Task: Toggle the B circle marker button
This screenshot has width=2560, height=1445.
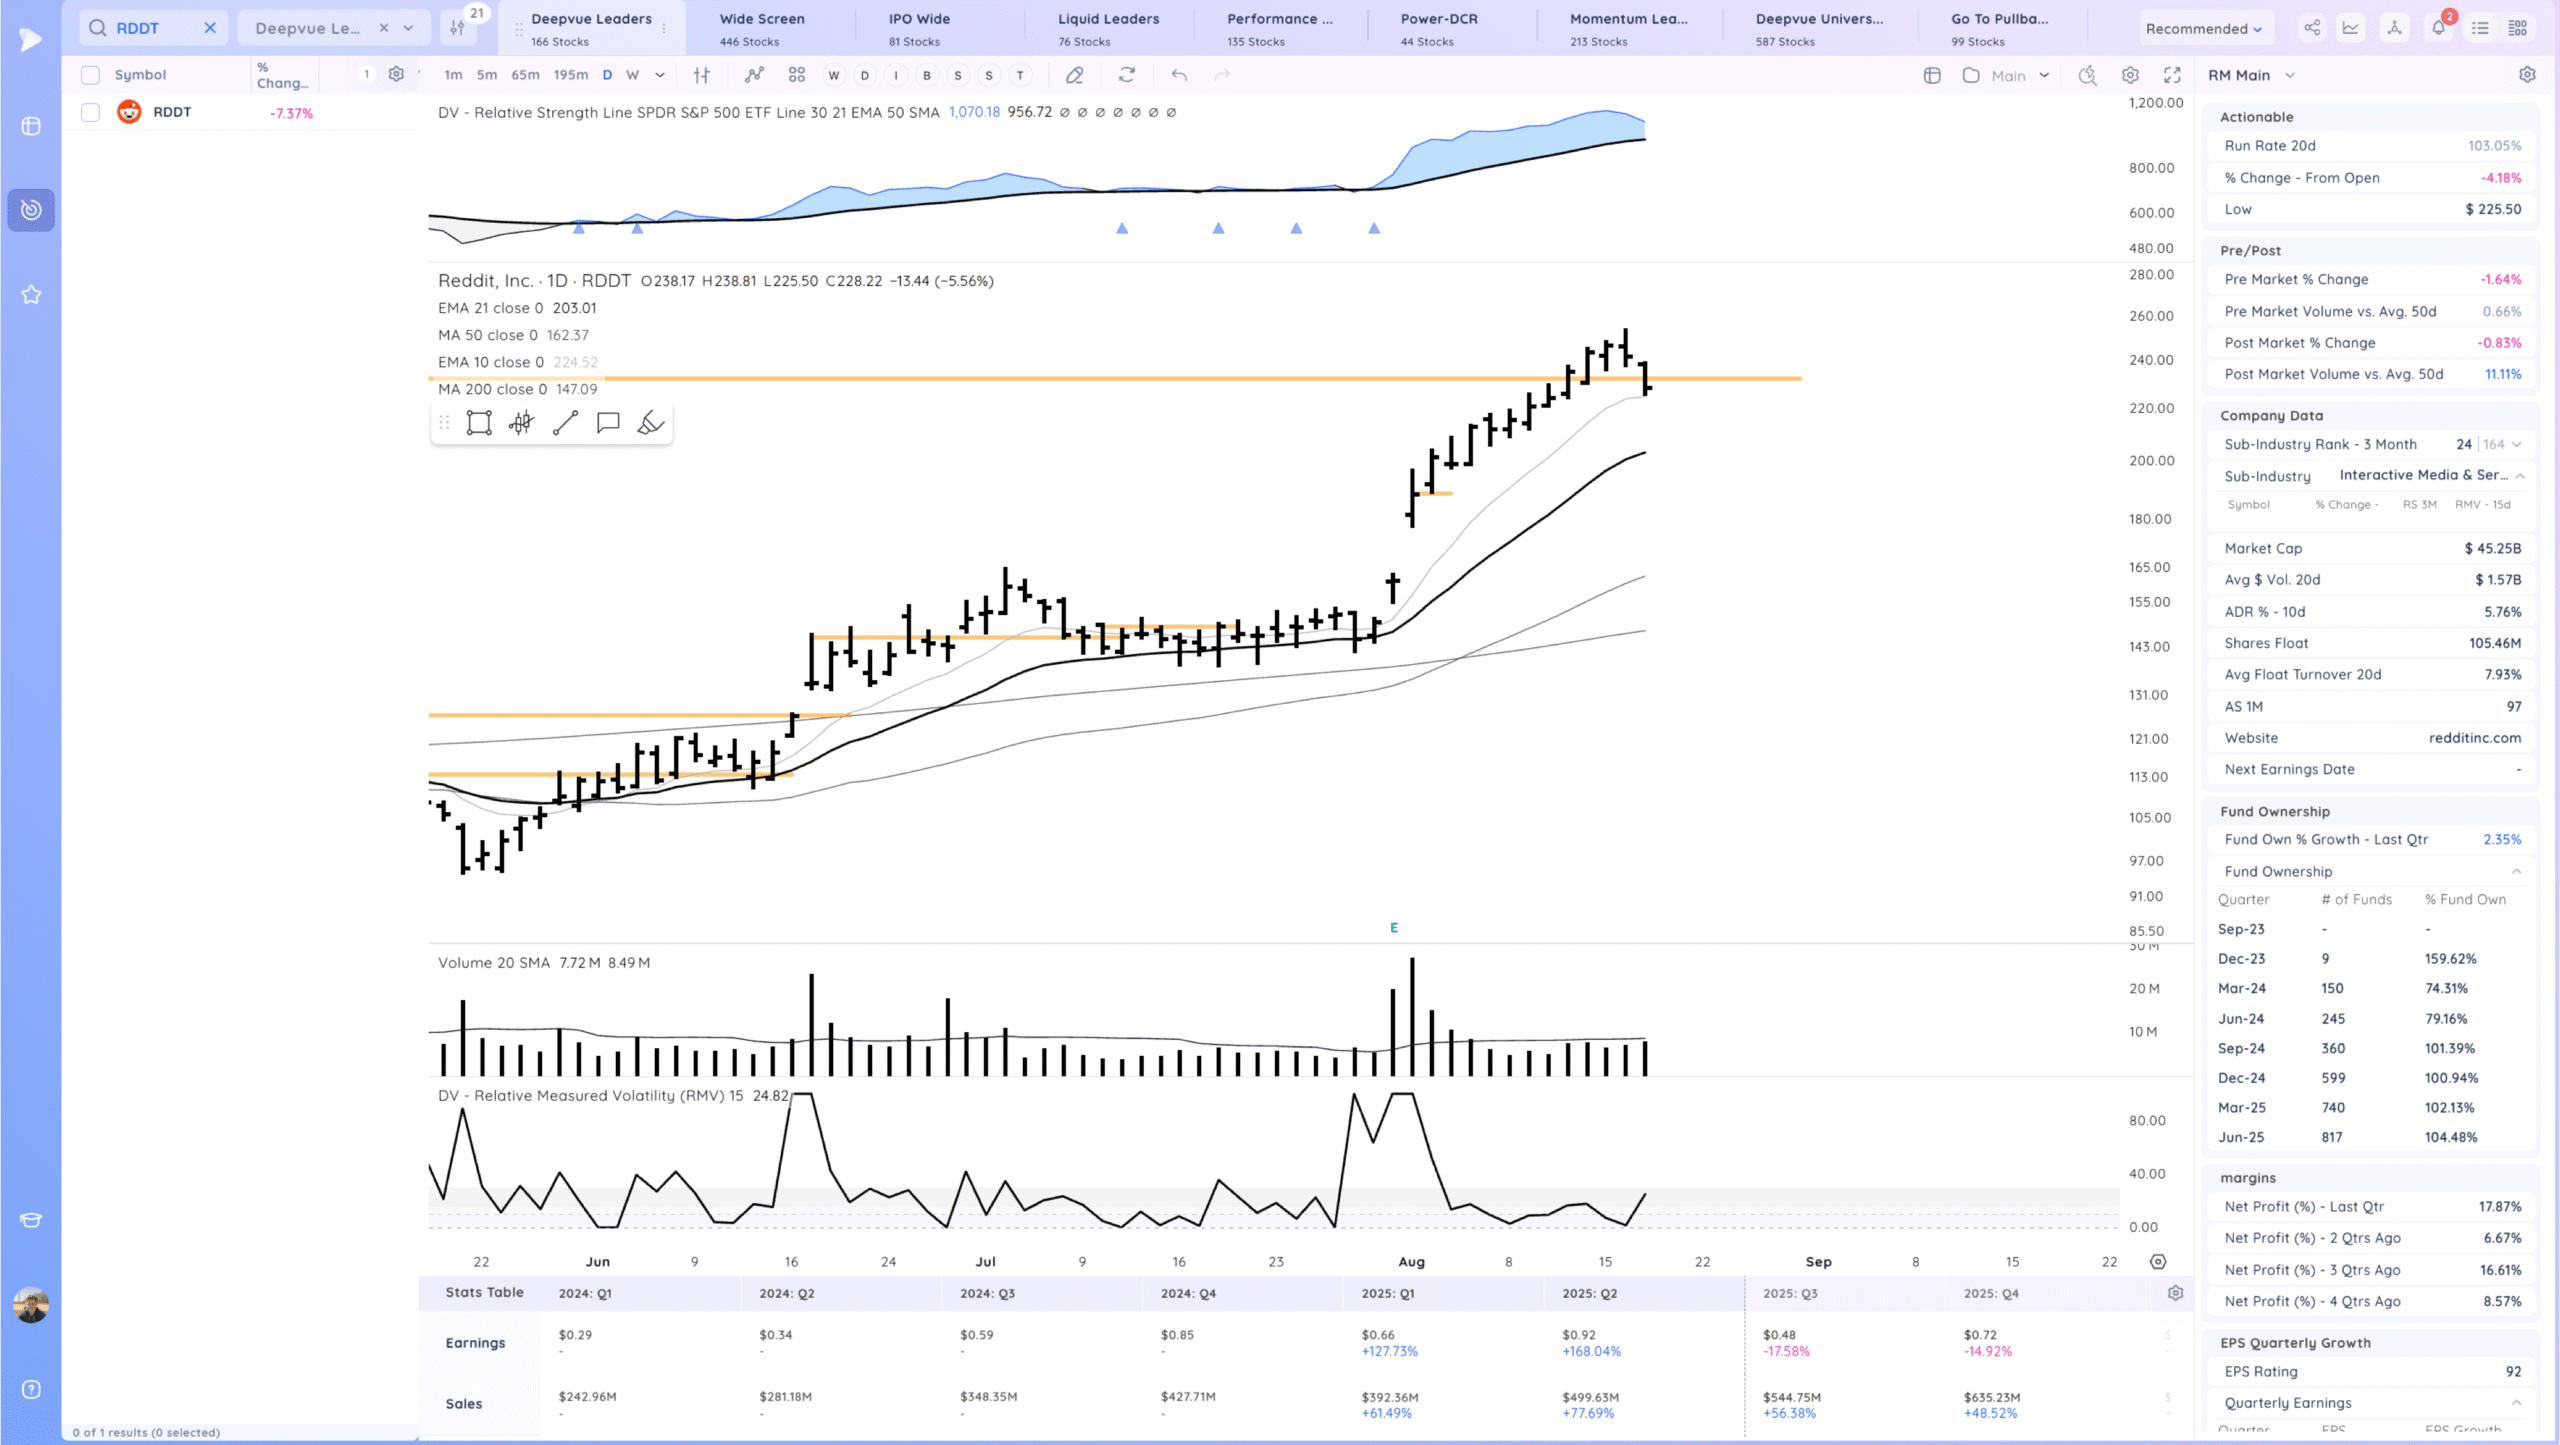Action: [x=927, y=75]
